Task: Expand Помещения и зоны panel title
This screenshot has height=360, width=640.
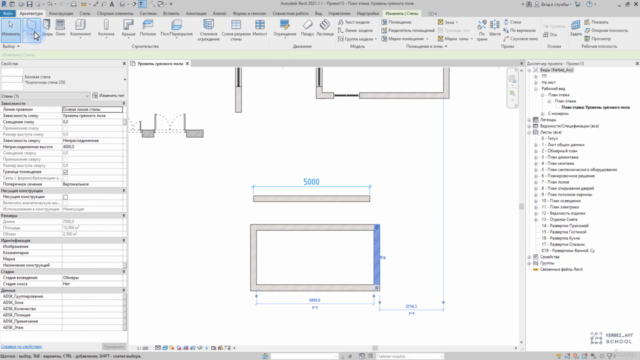Action: (427, 47)
